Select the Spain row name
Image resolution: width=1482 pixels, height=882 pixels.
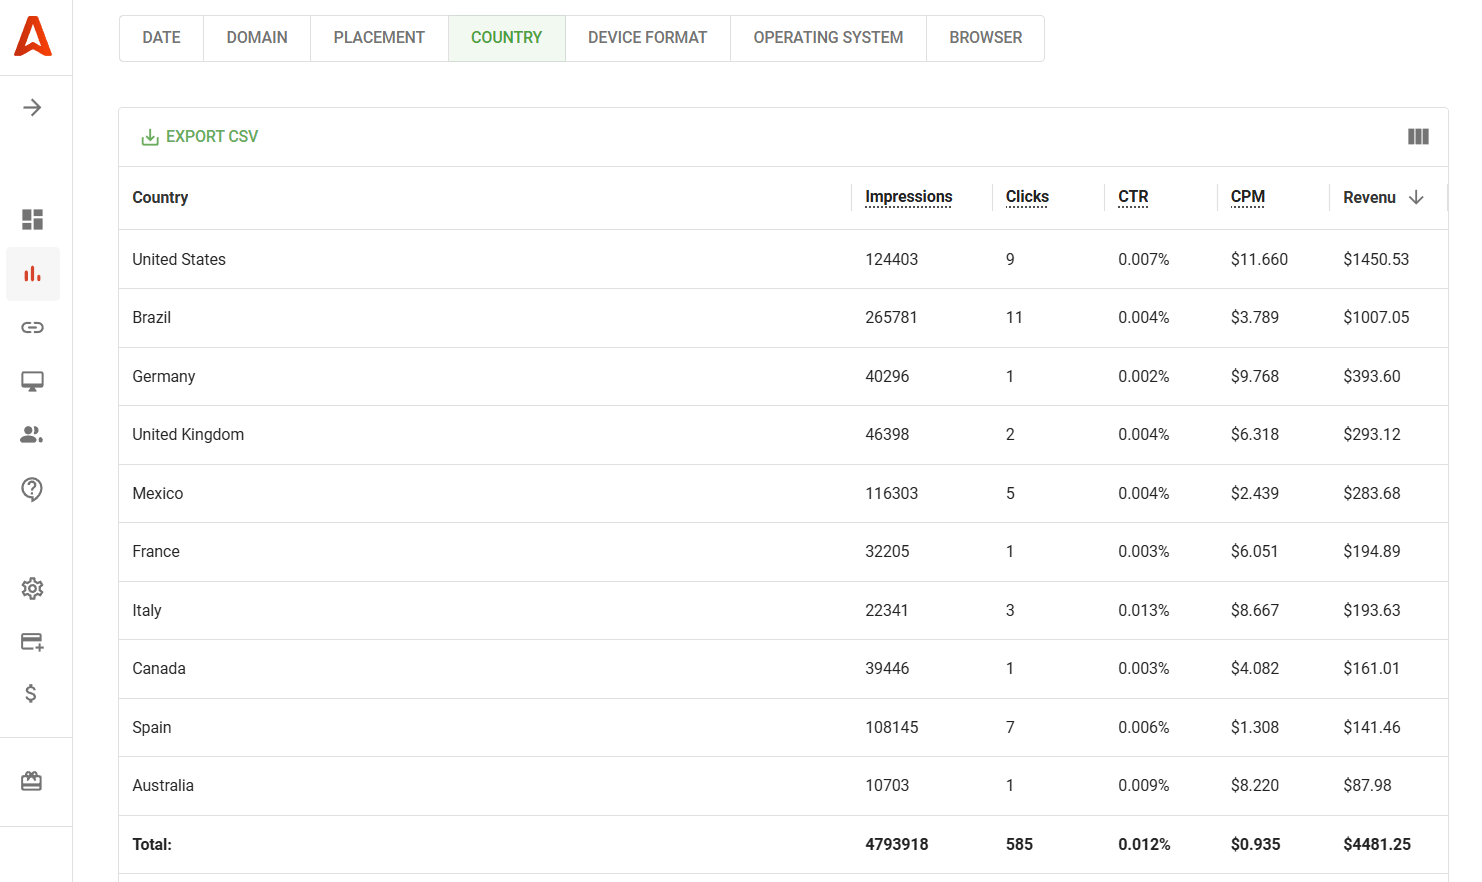(151, 727)
